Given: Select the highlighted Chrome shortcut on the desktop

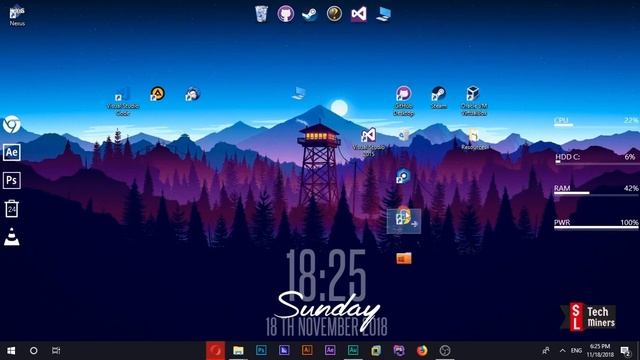Looking at the screenshot, I should click(x=404, y=220).
